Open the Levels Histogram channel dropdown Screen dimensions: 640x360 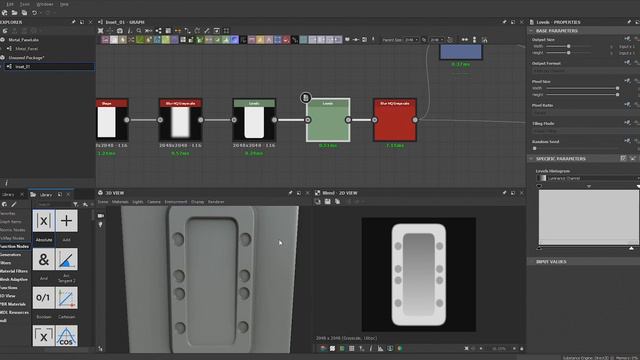click(x=588, y=178)
